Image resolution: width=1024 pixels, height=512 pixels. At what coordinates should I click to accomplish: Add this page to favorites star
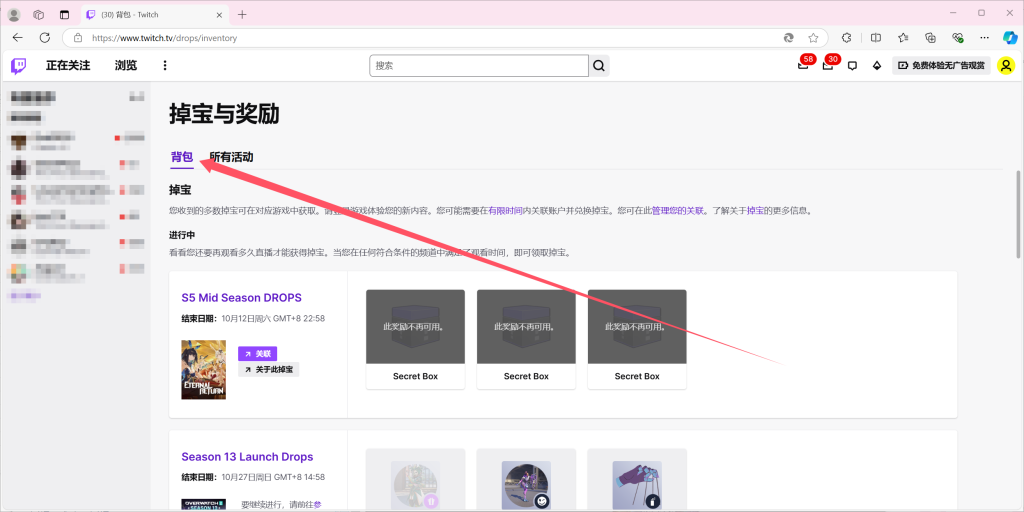tap(813, 38)
